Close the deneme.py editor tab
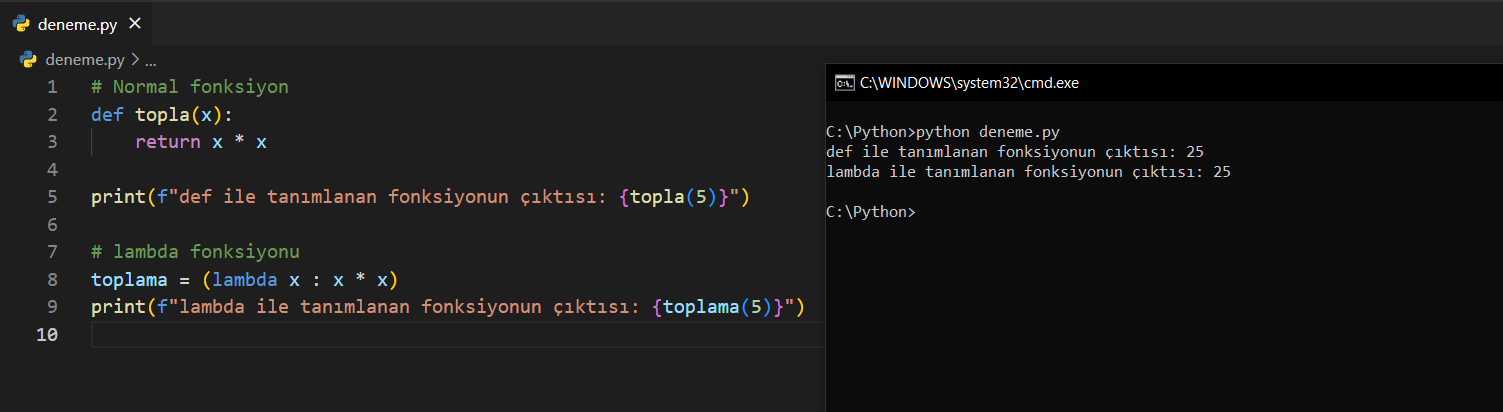Image resolution: width=1503 pixels, height=412 pixels. 136,24
